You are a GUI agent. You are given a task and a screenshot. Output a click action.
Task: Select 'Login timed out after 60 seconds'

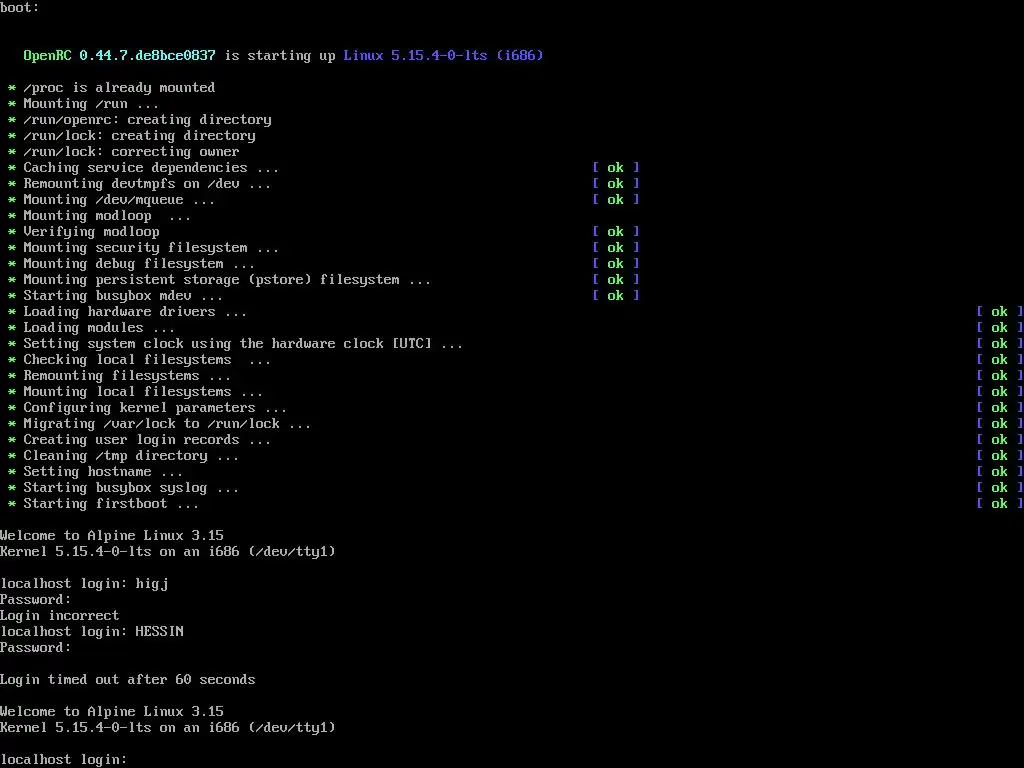coord(127,680)
